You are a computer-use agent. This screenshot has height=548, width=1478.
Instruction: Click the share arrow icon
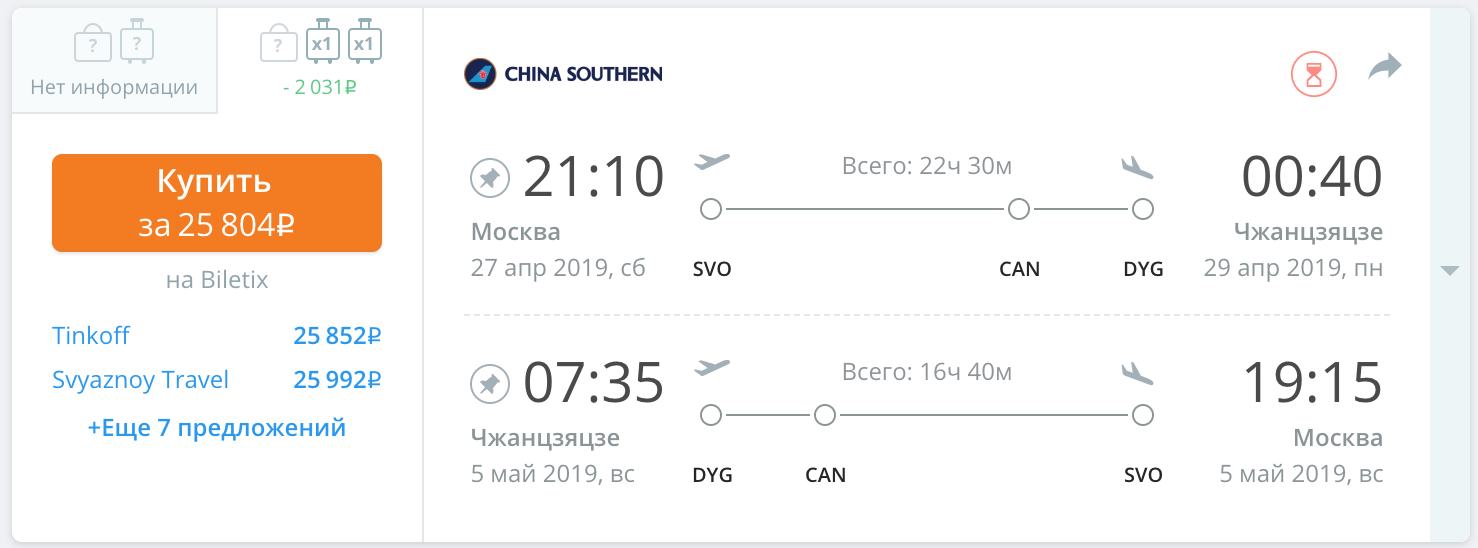tap(1385, 68)
